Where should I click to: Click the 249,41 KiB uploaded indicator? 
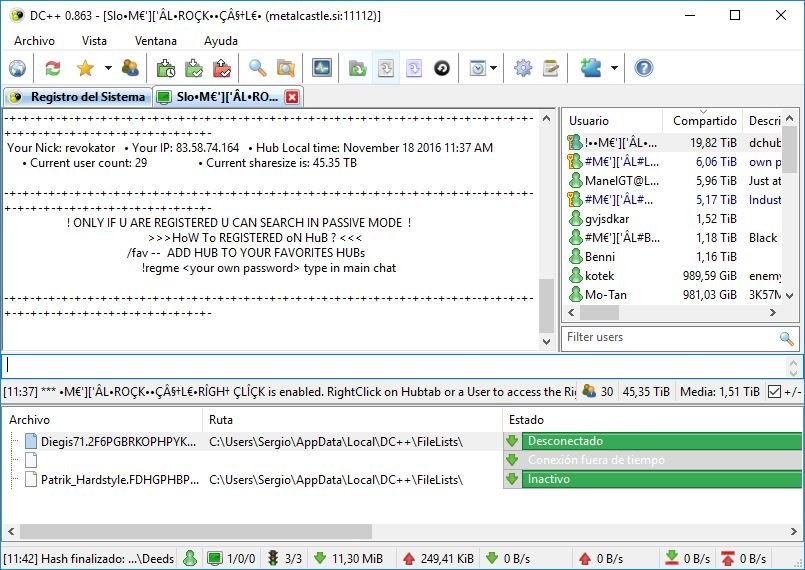tap(438, 558)
